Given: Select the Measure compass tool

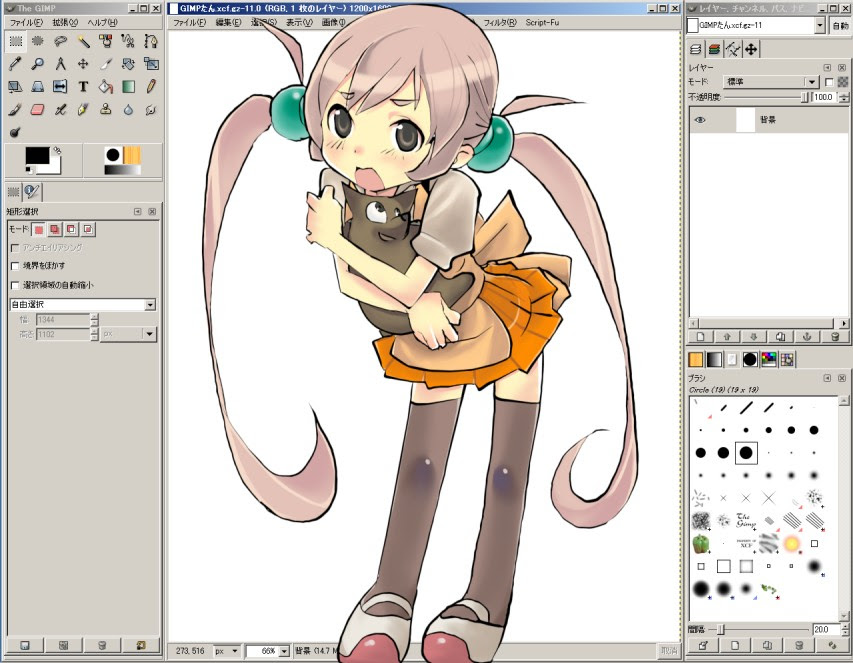Looking at the screenshot, I should (60, 64).
